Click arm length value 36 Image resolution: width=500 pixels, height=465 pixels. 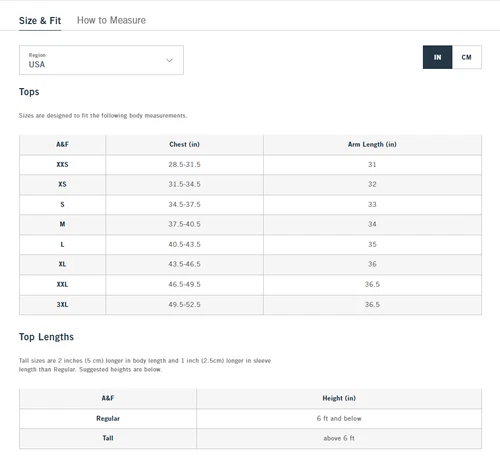pyautogui.click(x=372, y=264)
